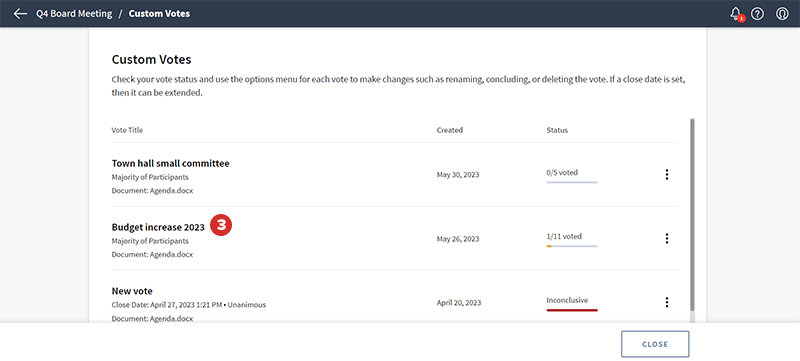Click the Close button
Image resolution: width=800 pixels, height=361 pixels.
tap(655, 344)
